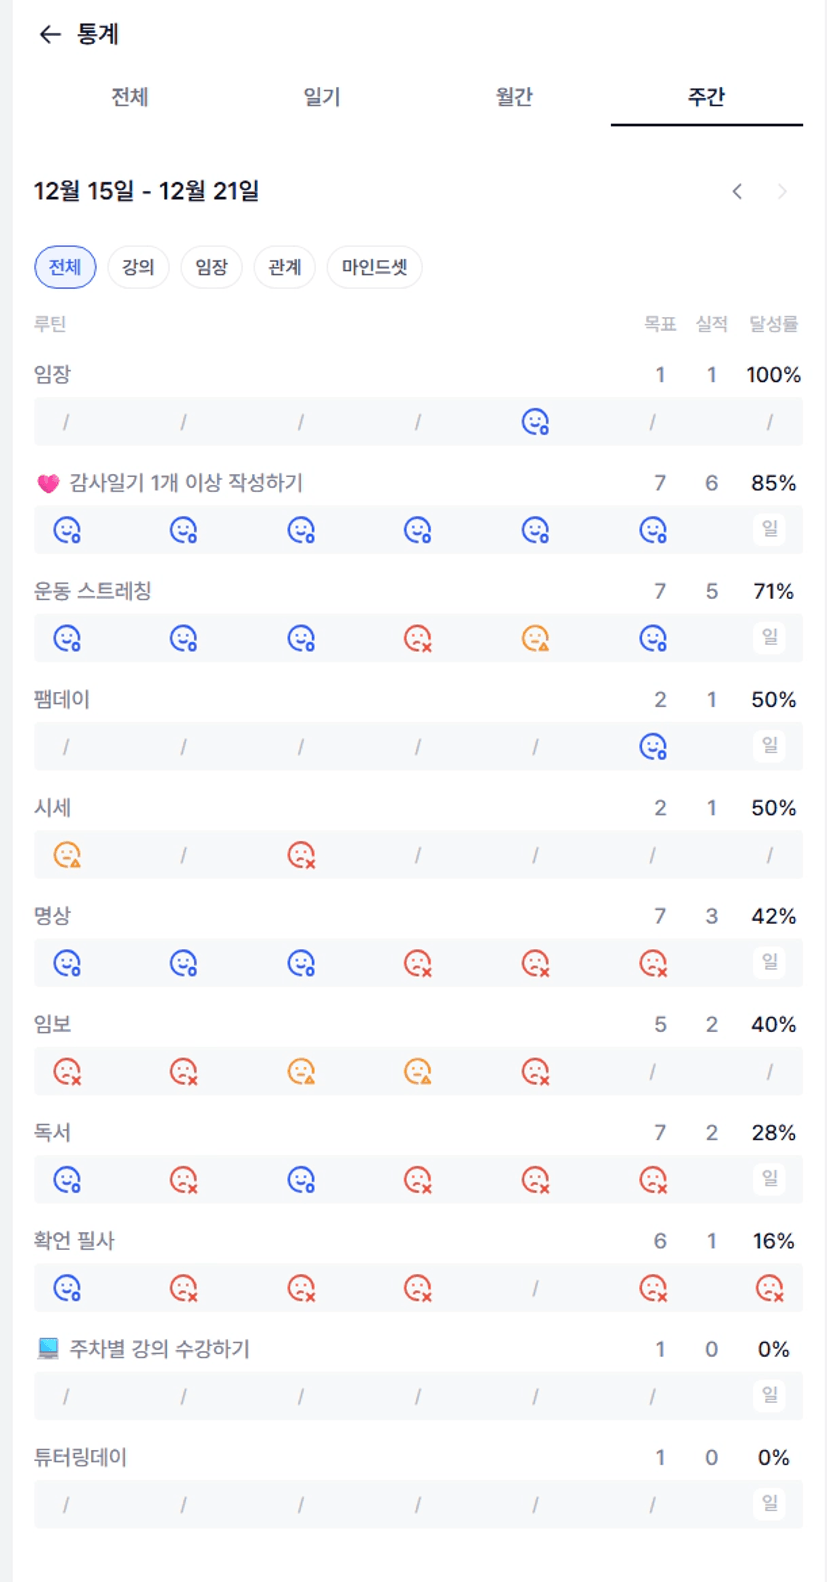Click the 일 marker in the 독서 row
This screenshot has height=1582, width=827.
point(769,1179)
